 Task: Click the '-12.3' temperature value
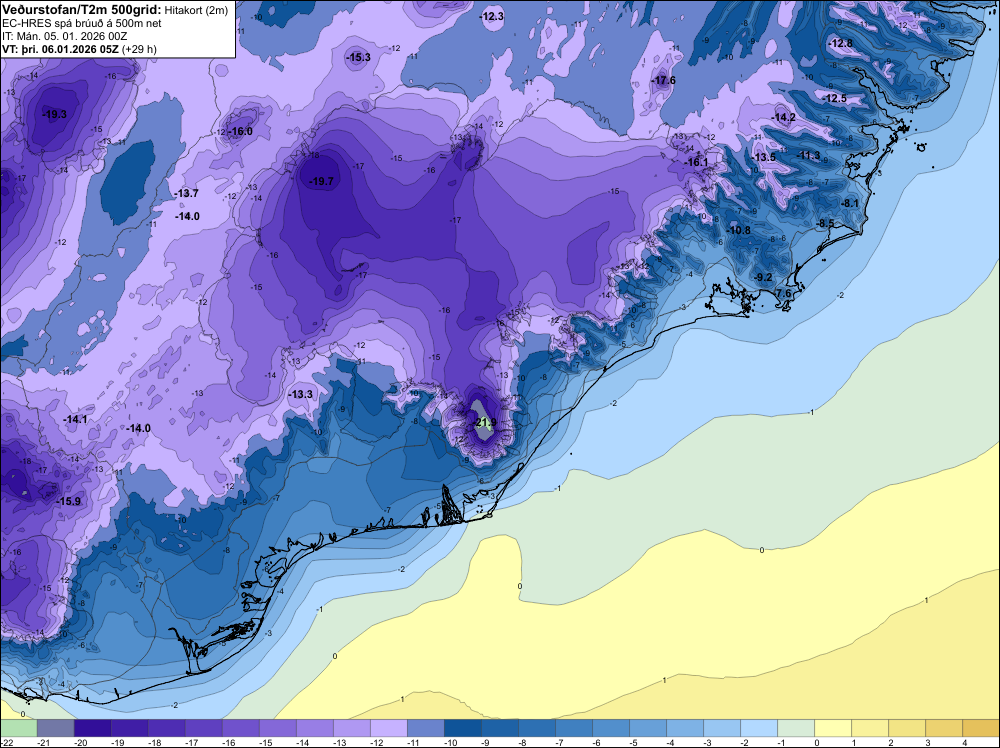coord(492,17)
